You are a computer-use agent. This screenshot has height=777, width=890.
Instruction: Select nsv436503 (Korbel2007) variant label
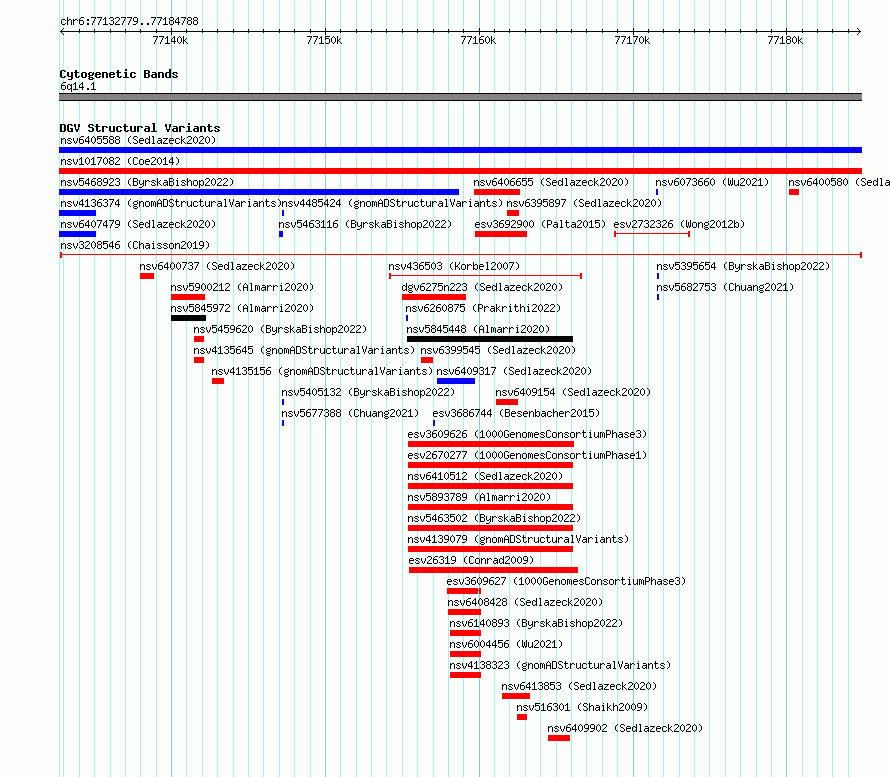click(x=454, y=266)
